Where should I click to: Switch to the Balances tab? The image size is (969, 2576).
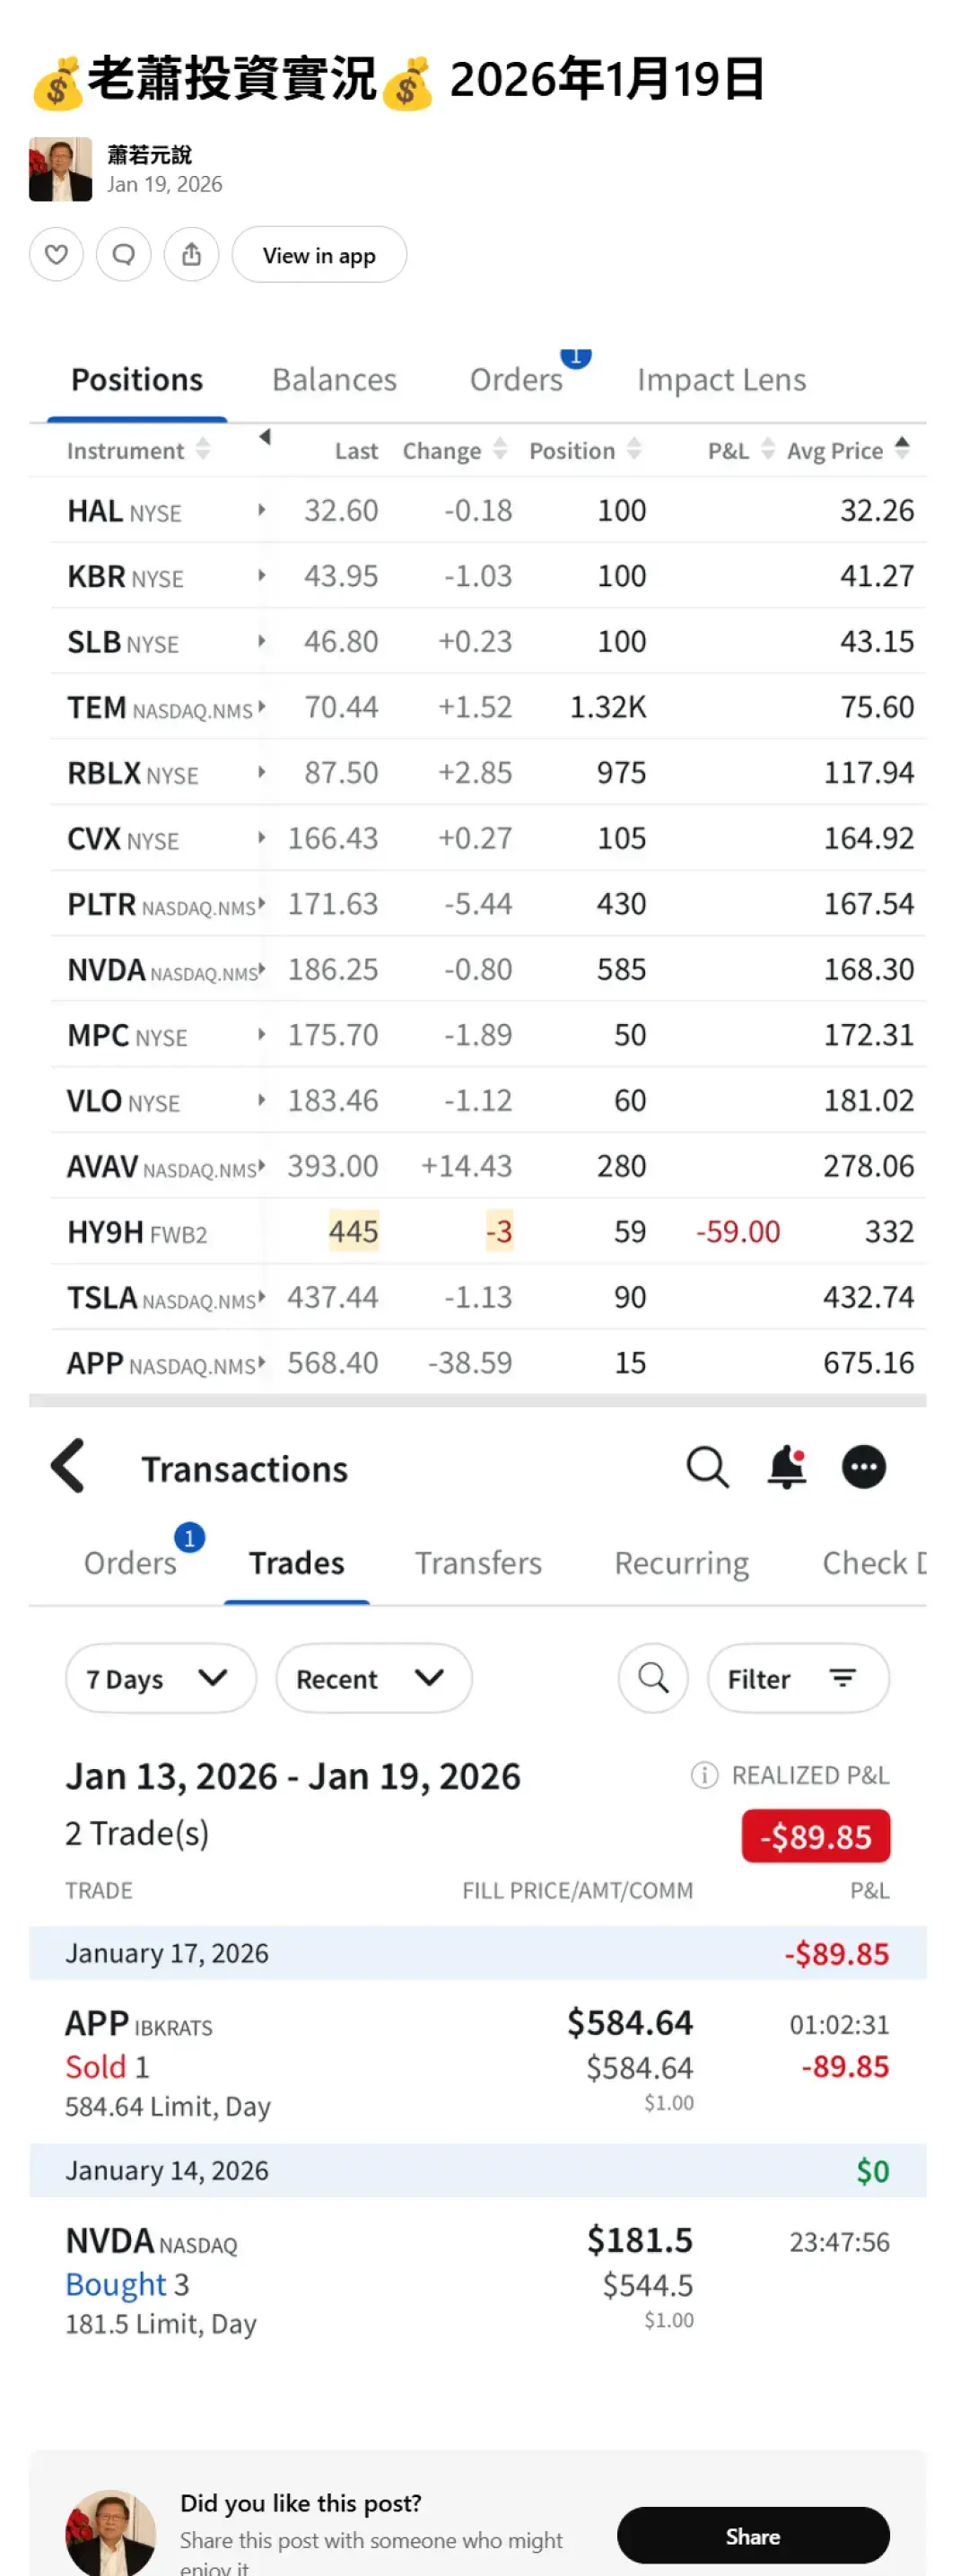(x=334, y=380)
